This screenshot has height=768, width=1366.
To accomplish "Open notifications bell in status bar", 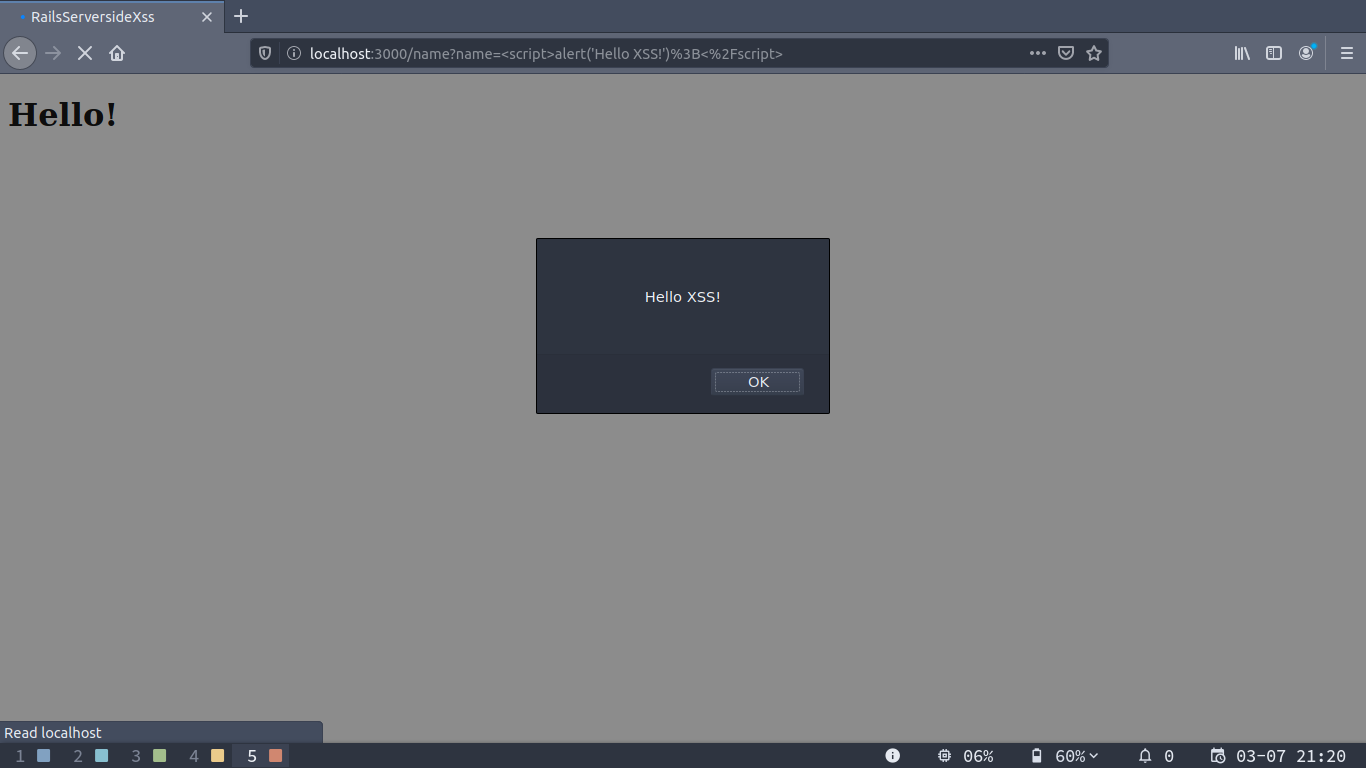I will (x=1145, y=756).
